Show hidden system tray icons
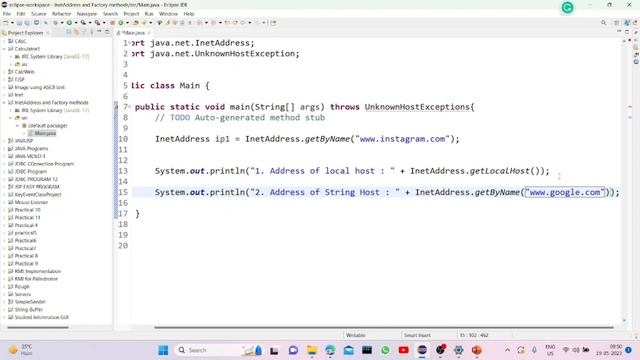Image resolution: width=640 pixels, height=360 pixels. coord(507,350)
